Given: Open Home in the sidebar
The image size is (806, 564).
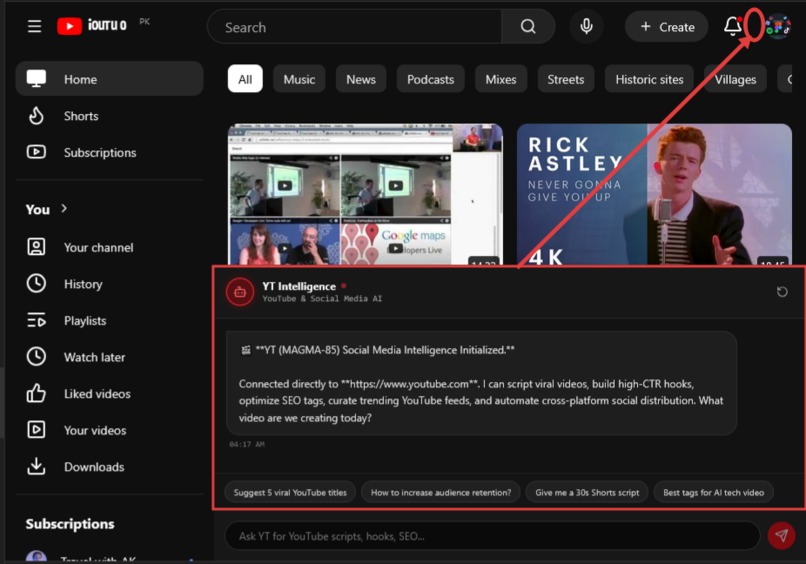Looking at the screenshot, I should coord(109,79).
